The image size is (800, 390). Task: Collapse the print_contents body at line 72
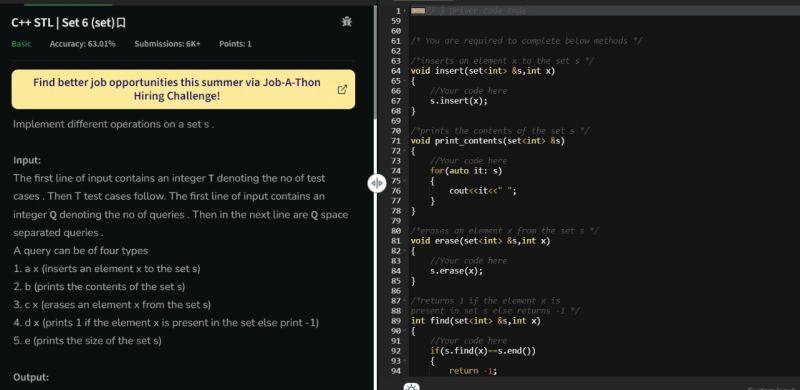[405, 151]
